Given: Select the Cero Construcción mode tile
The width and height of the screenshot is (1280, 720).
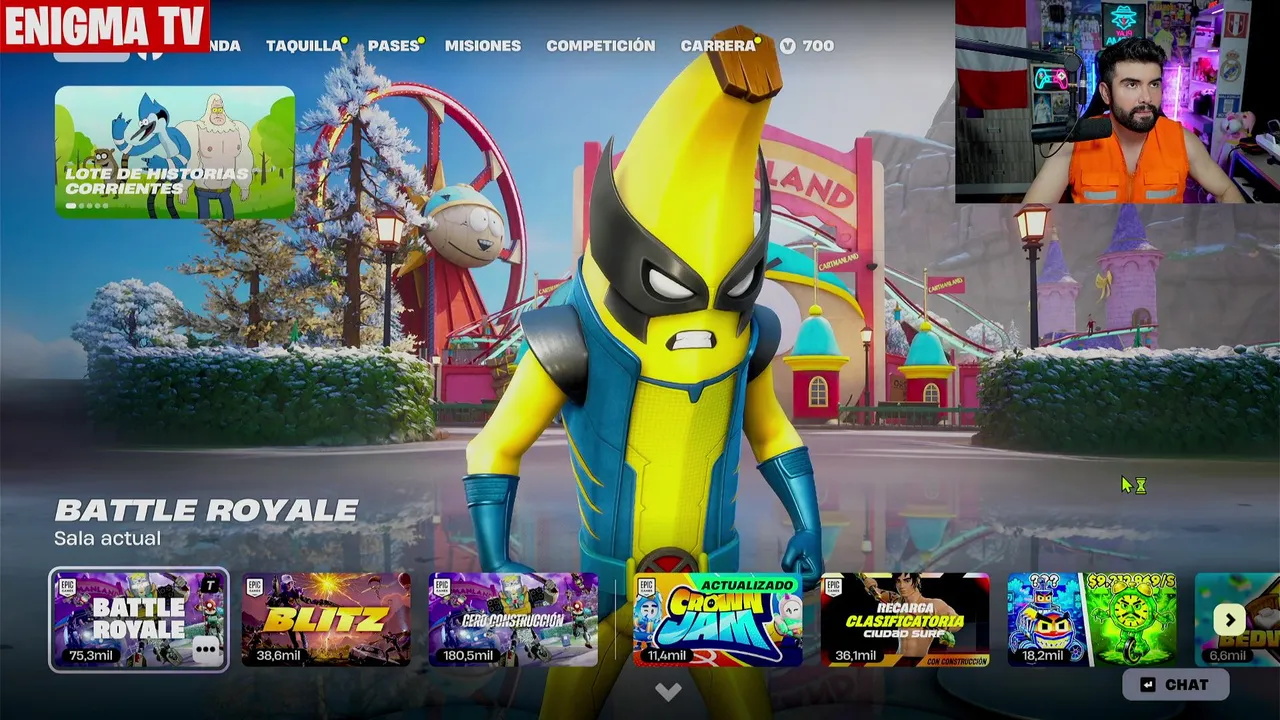Looking at the screenshot, I should pyautogui.click(x=513, y=619).
